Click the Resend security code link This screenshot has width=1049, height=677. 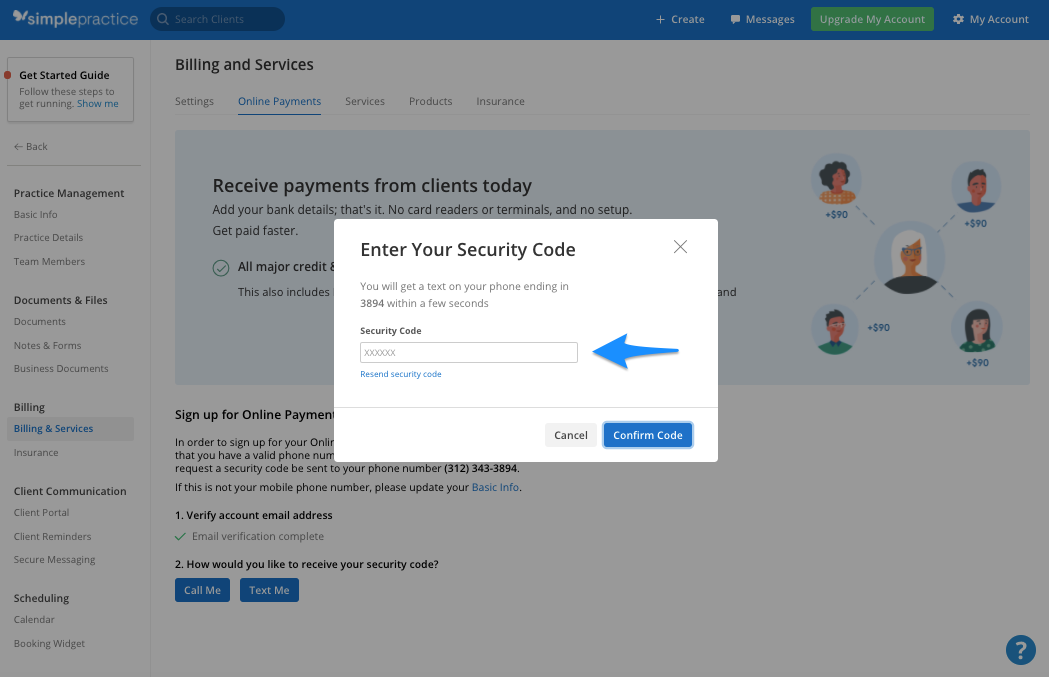point(400,373)
